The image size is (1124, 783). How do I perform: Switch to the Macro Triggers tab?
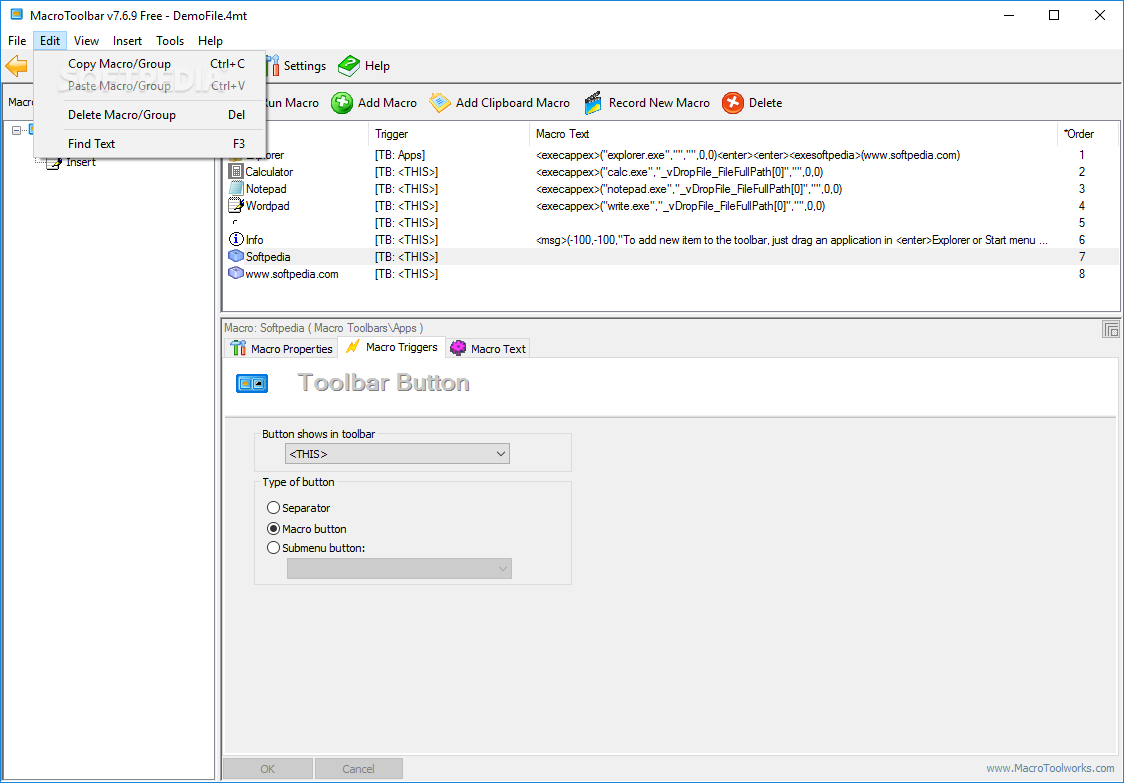391,347
